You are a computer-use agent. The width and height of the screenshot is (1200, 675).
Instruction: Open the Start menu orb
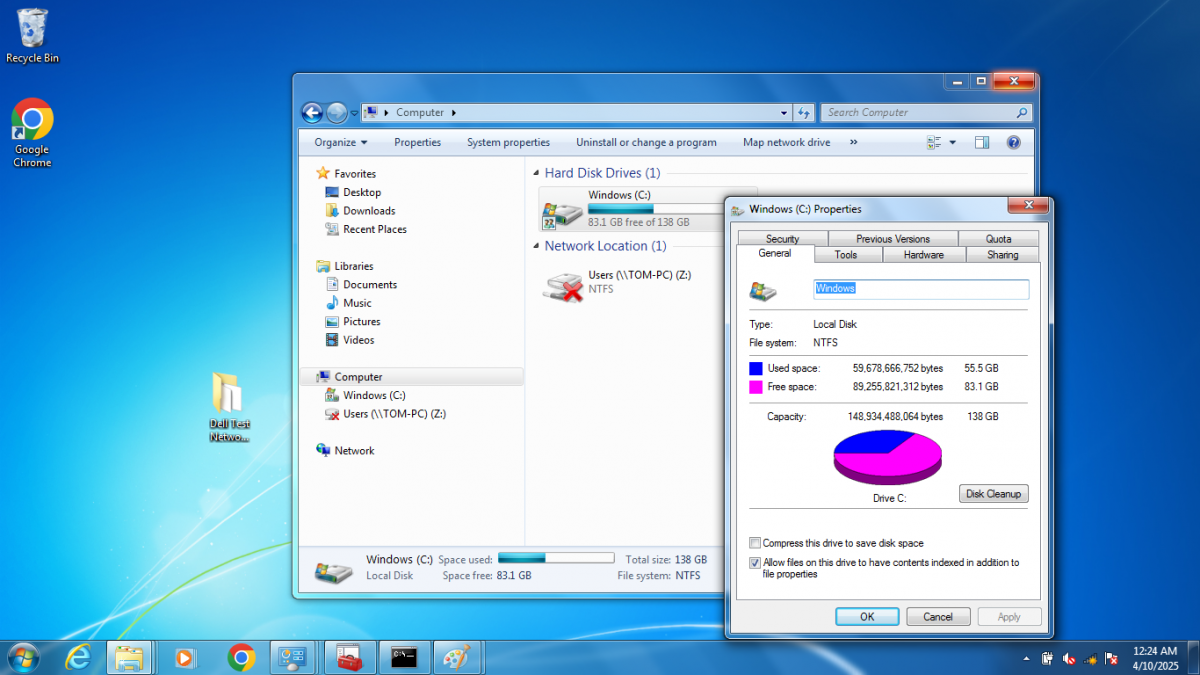tap(23, 657)
